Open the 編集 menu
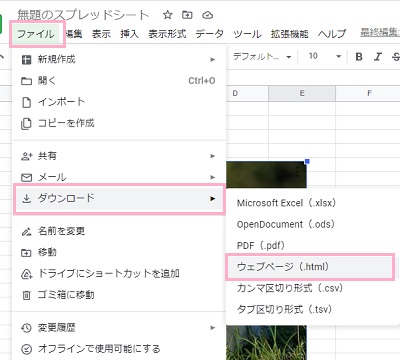 (74, 34)
